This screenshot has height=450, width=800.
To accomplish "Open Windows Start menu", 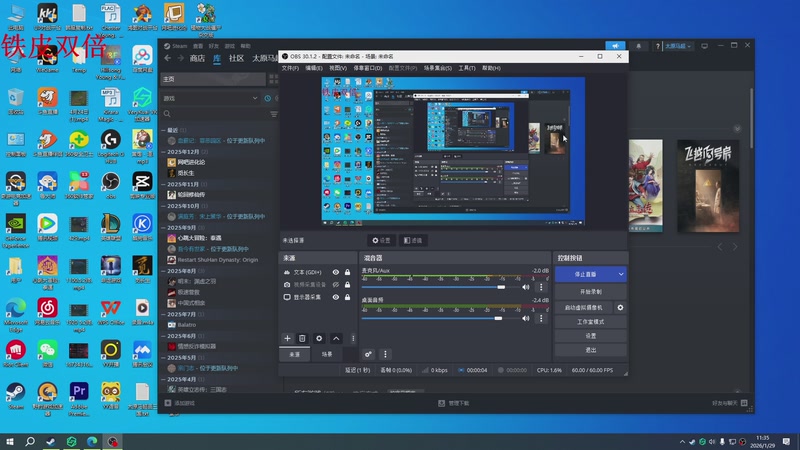I will [x=9, y=441].
